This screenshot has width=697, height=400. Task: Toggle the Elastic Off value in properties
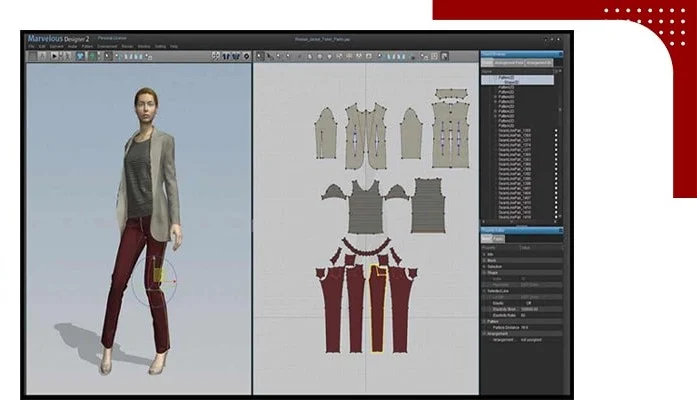click(528, 303)
